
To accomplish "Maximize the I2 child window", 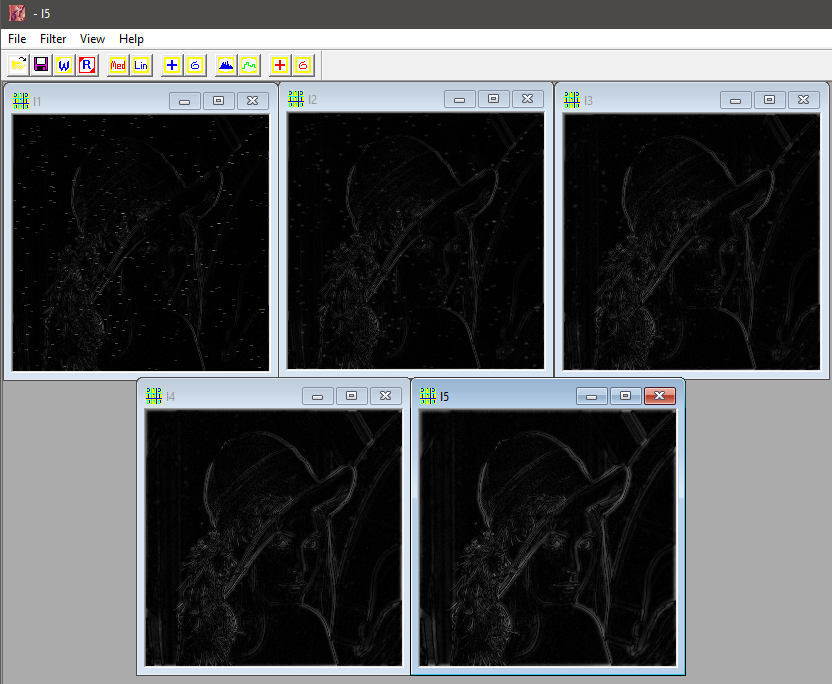I will [493, 99].
